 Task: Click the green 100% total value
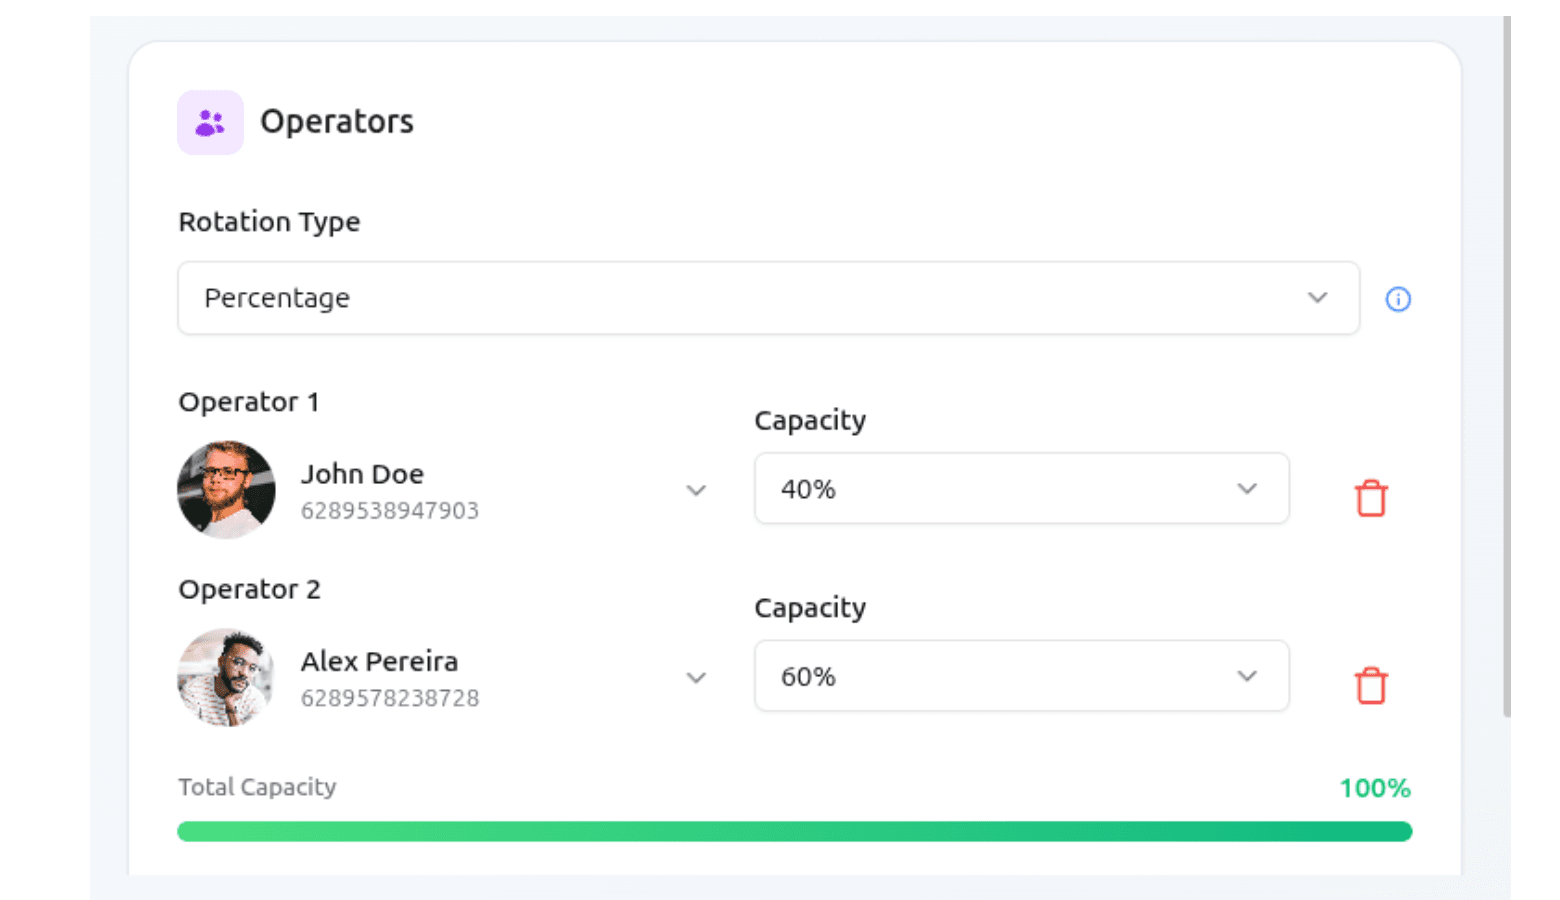[1375, 788]
